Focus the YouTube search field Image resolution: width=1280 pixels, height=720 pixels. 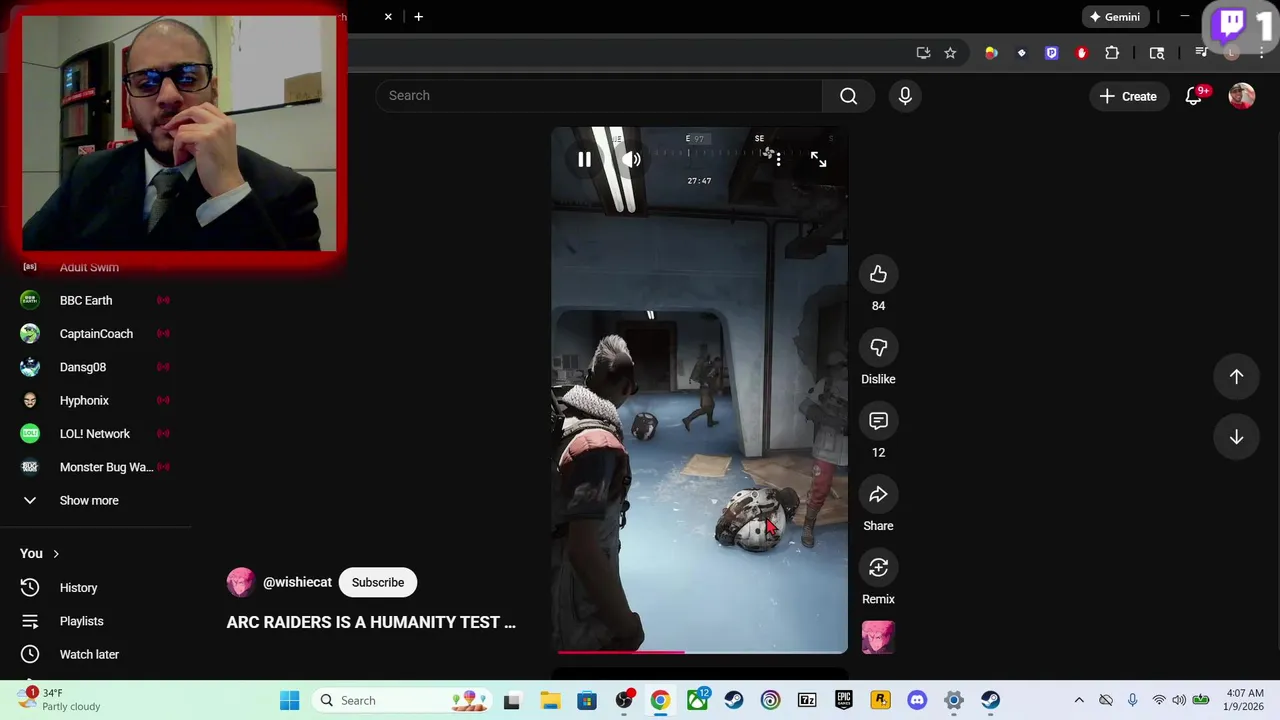(x=599, y=96)
